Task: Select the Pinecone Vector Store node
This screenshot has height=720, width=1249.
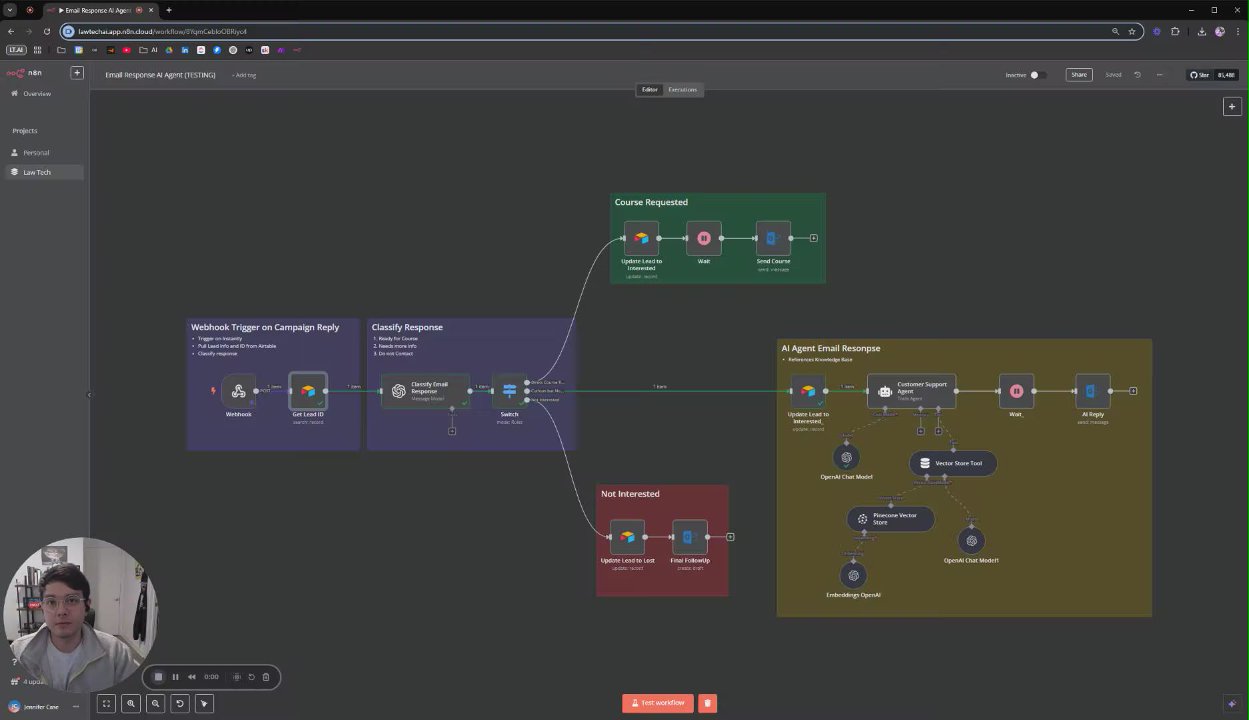Action: [890, 519]
